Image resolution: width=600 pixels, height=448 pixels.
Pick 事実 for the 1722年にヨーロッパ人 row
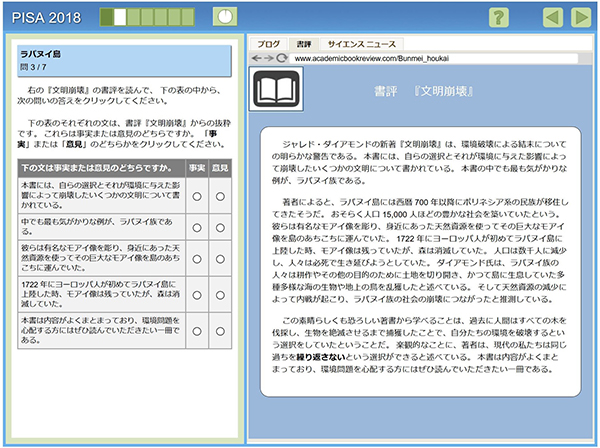coord(197,295)
